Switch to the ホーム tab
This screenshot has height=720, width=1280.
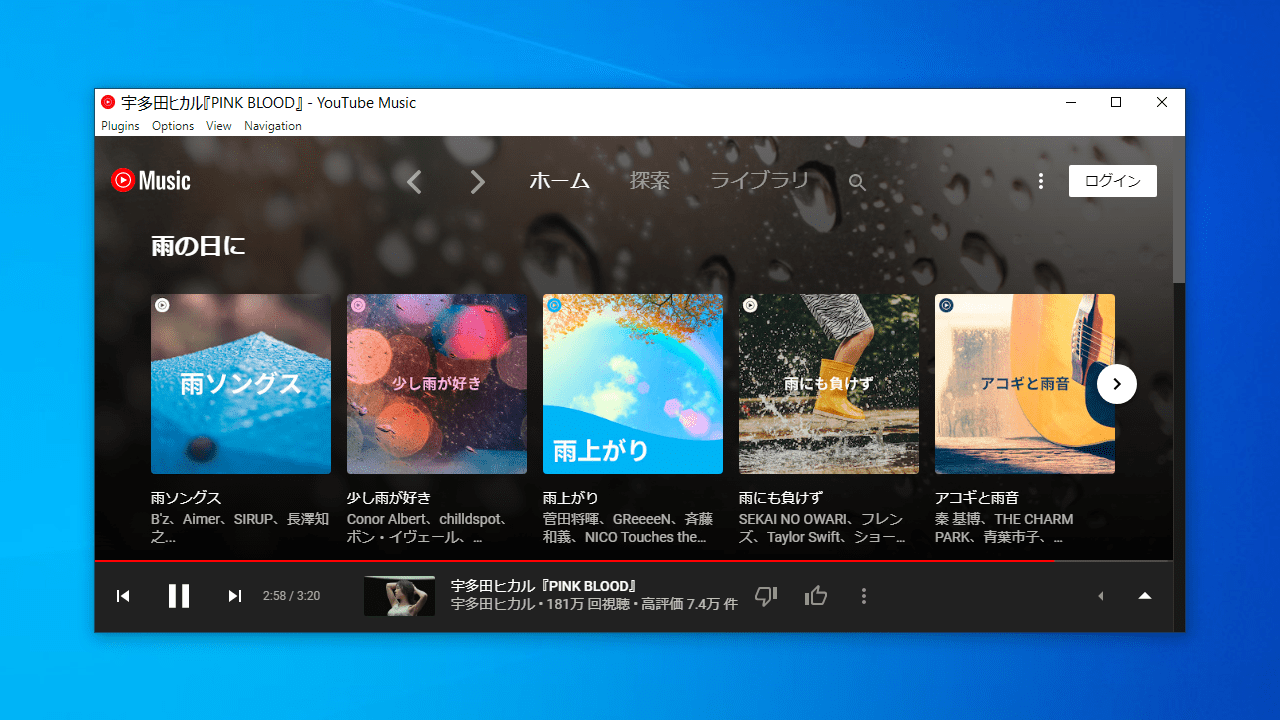559,181
